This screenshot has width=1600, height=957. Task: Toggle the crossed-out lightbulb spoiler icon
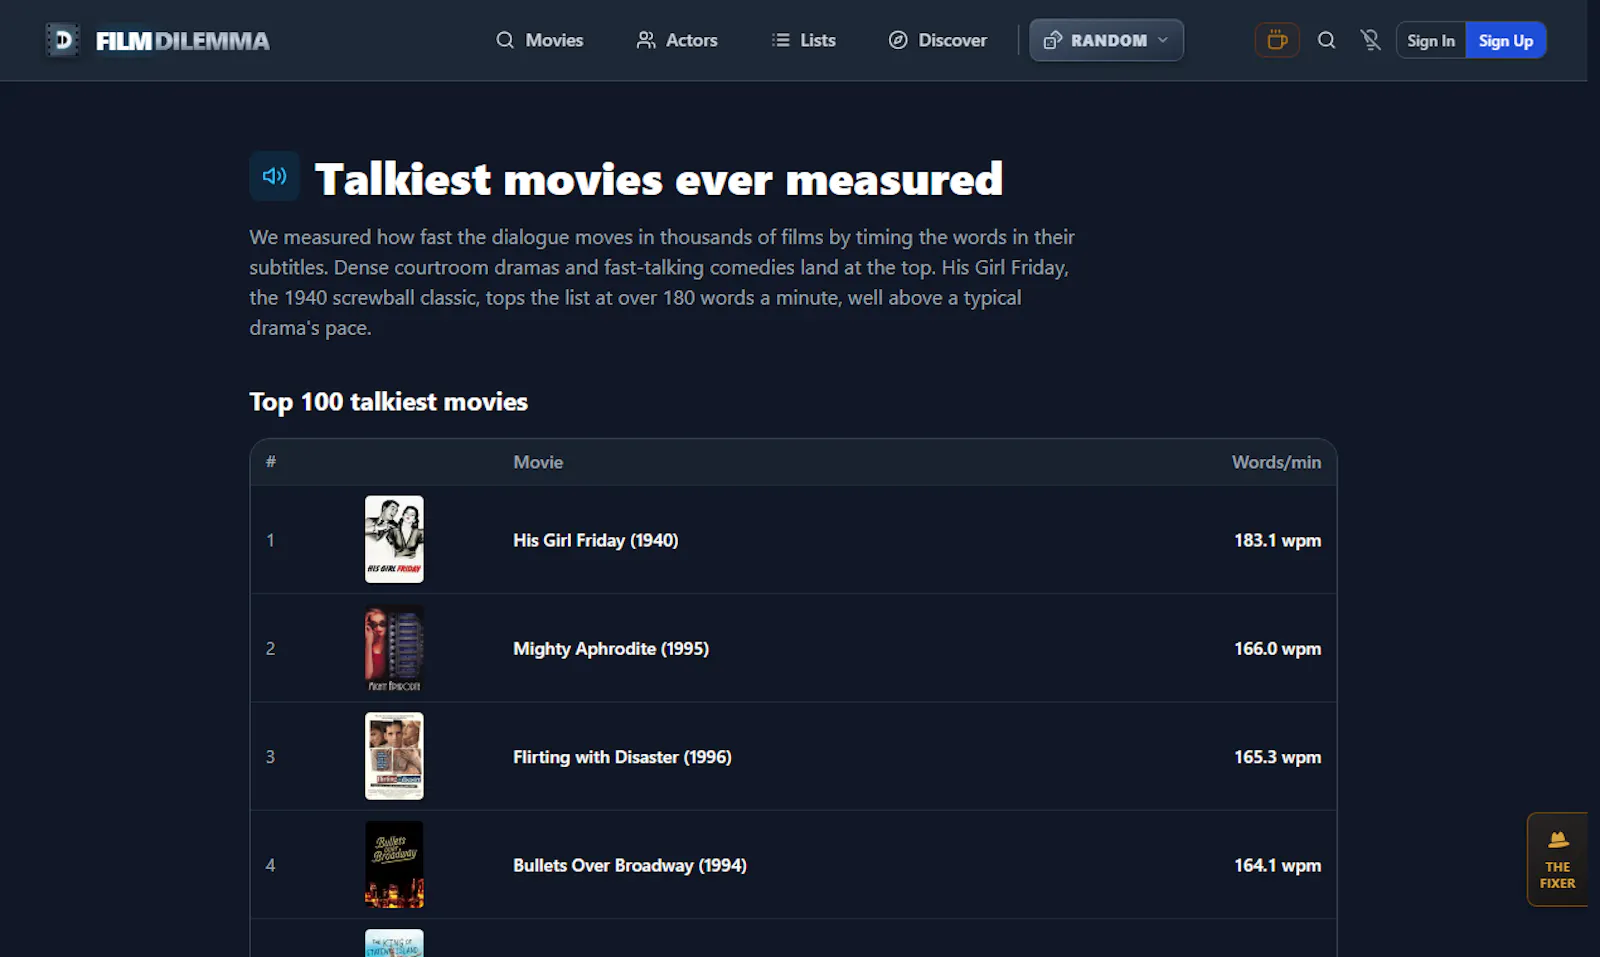coord(1370,40)
